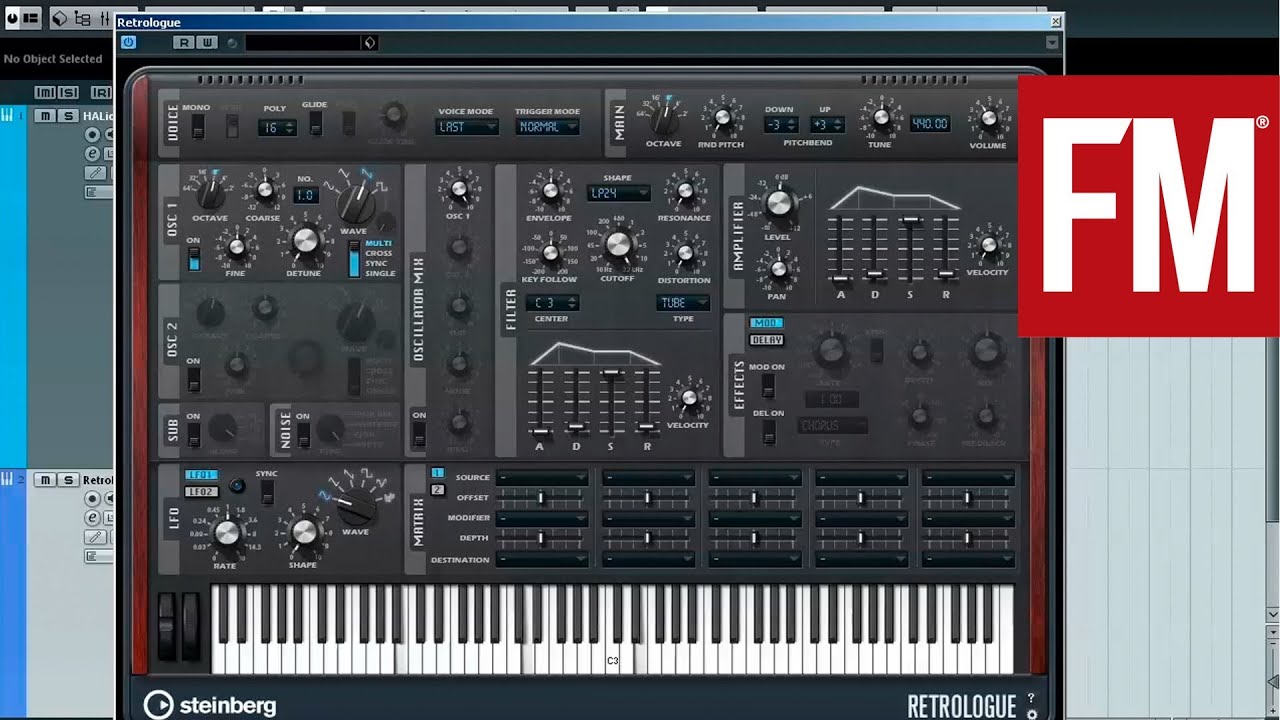Image resolution: width=1280 pixels, height=720 pixels.
Task: Click the main Volume knob
Action: (990, 118)
